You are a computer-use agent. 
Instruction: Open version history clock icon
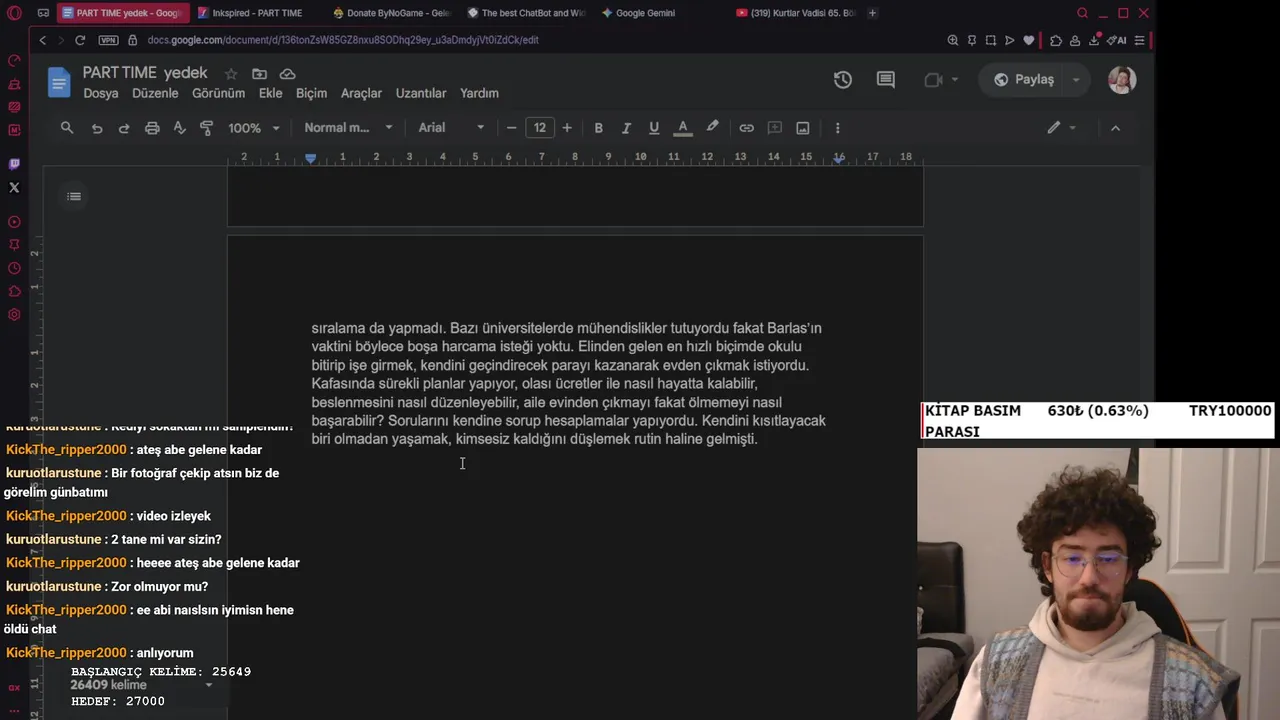[843, 80]
